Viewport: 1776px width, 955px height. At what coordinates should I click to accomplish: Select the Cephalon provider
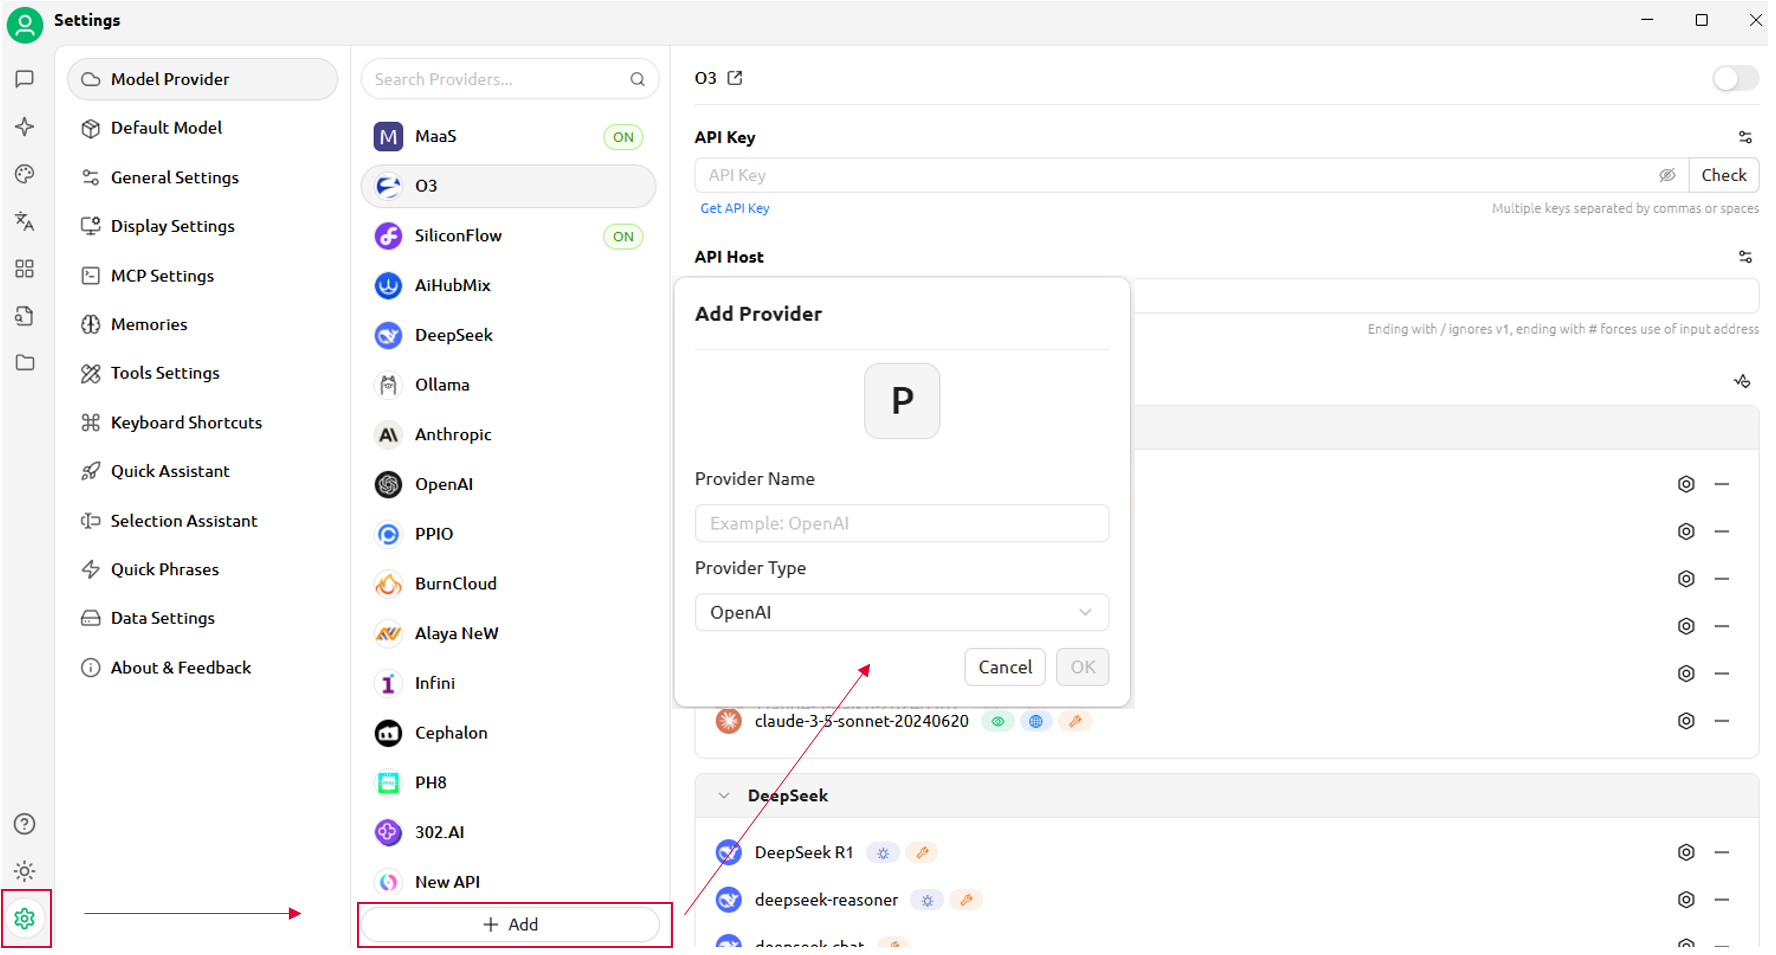tap(509, 733)
